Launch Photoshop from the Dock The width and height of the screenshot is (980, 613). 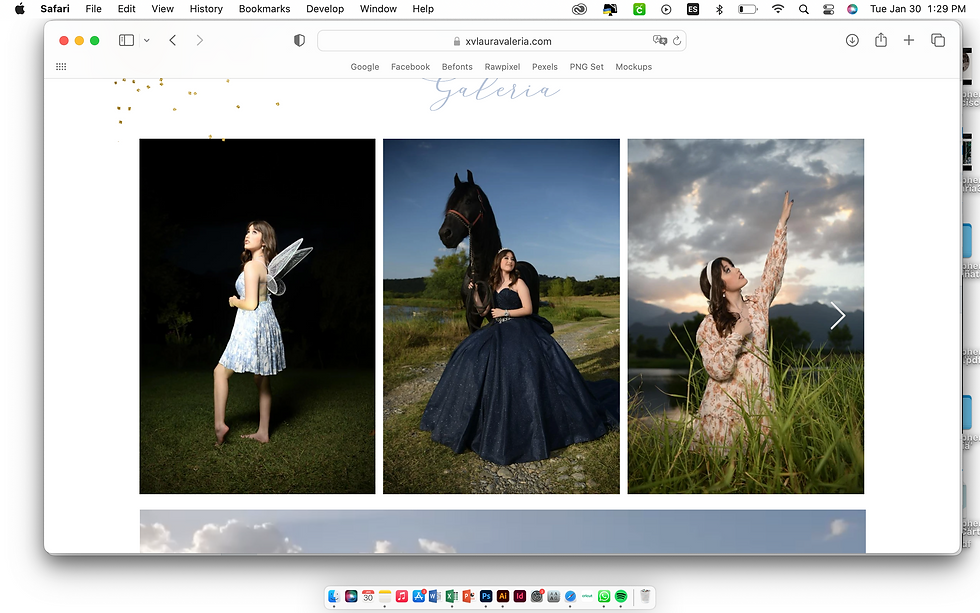[x=486, y=596]
